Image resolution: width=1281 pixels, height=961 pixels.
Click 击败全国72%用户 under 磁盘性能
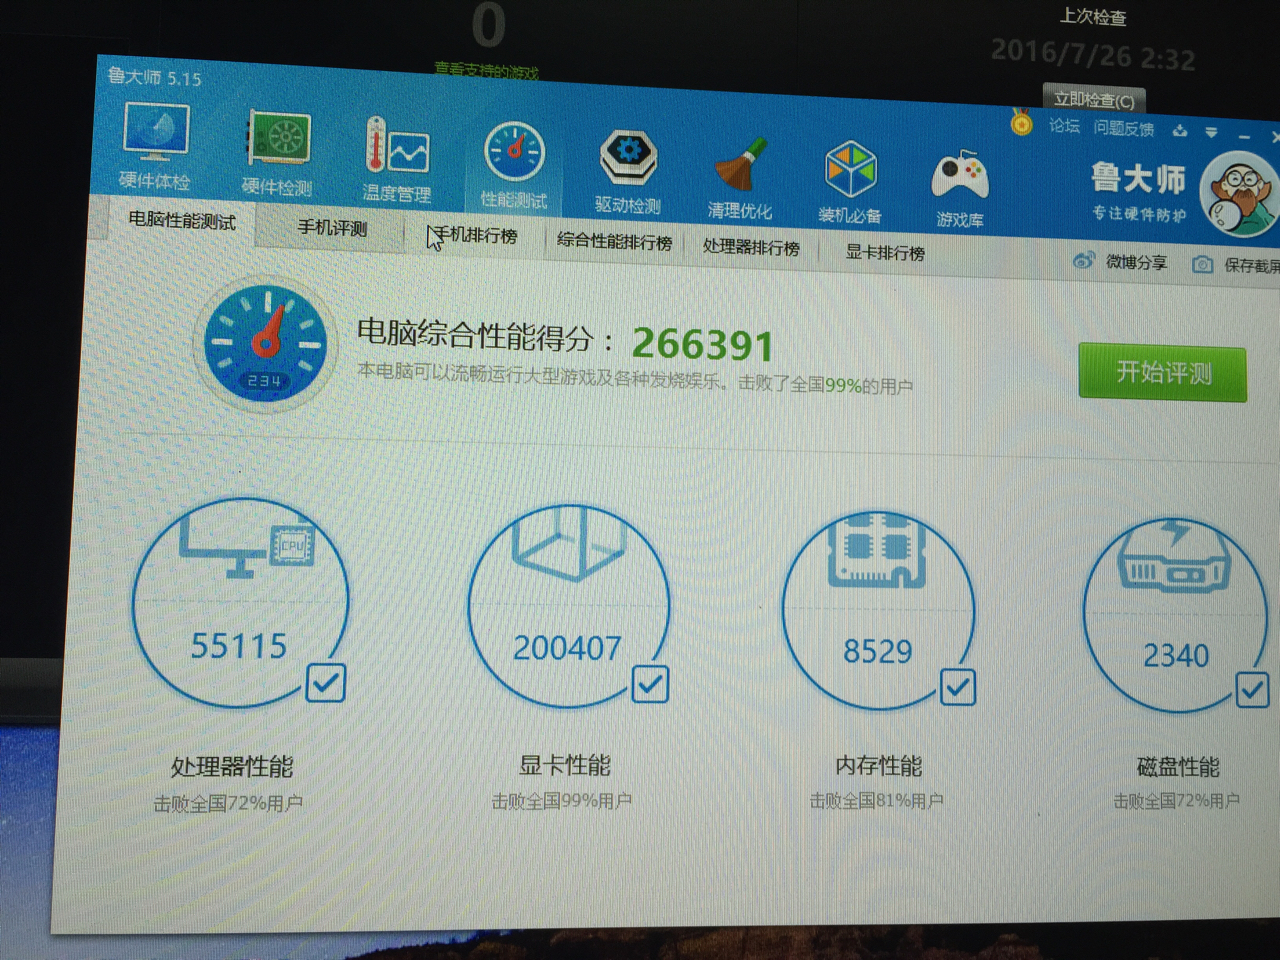1176,801
